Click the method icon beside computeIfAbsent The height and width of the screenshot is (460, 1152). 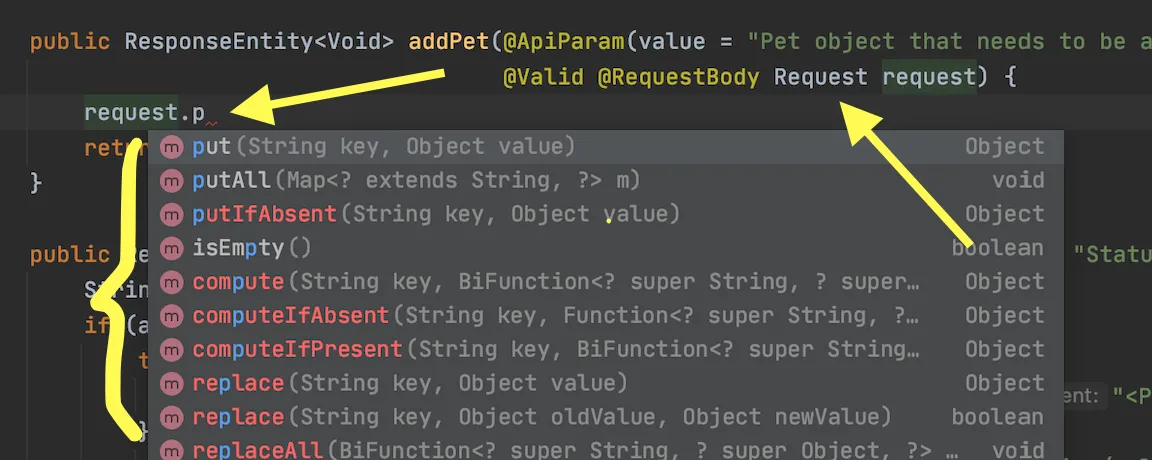pos(172,316)
